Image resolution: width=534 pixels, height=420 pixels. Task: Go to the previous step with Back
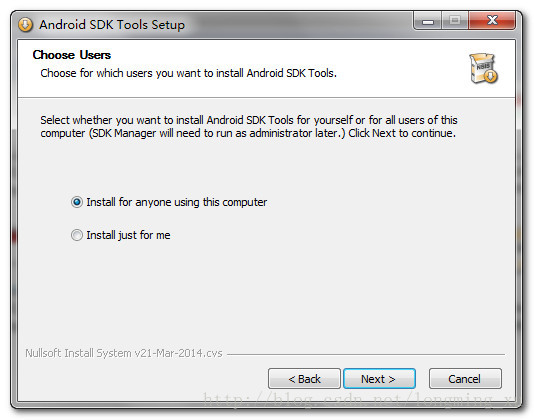tap(304, 378)
